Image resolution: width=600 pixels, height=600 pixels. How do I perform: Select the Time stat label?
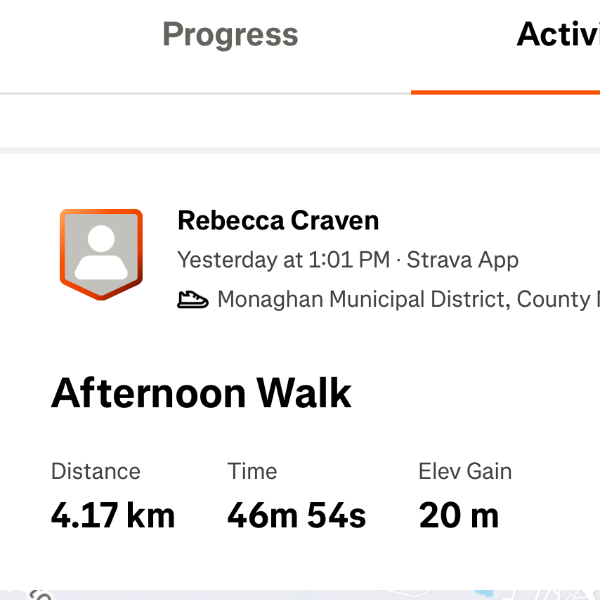click(252, 471)
